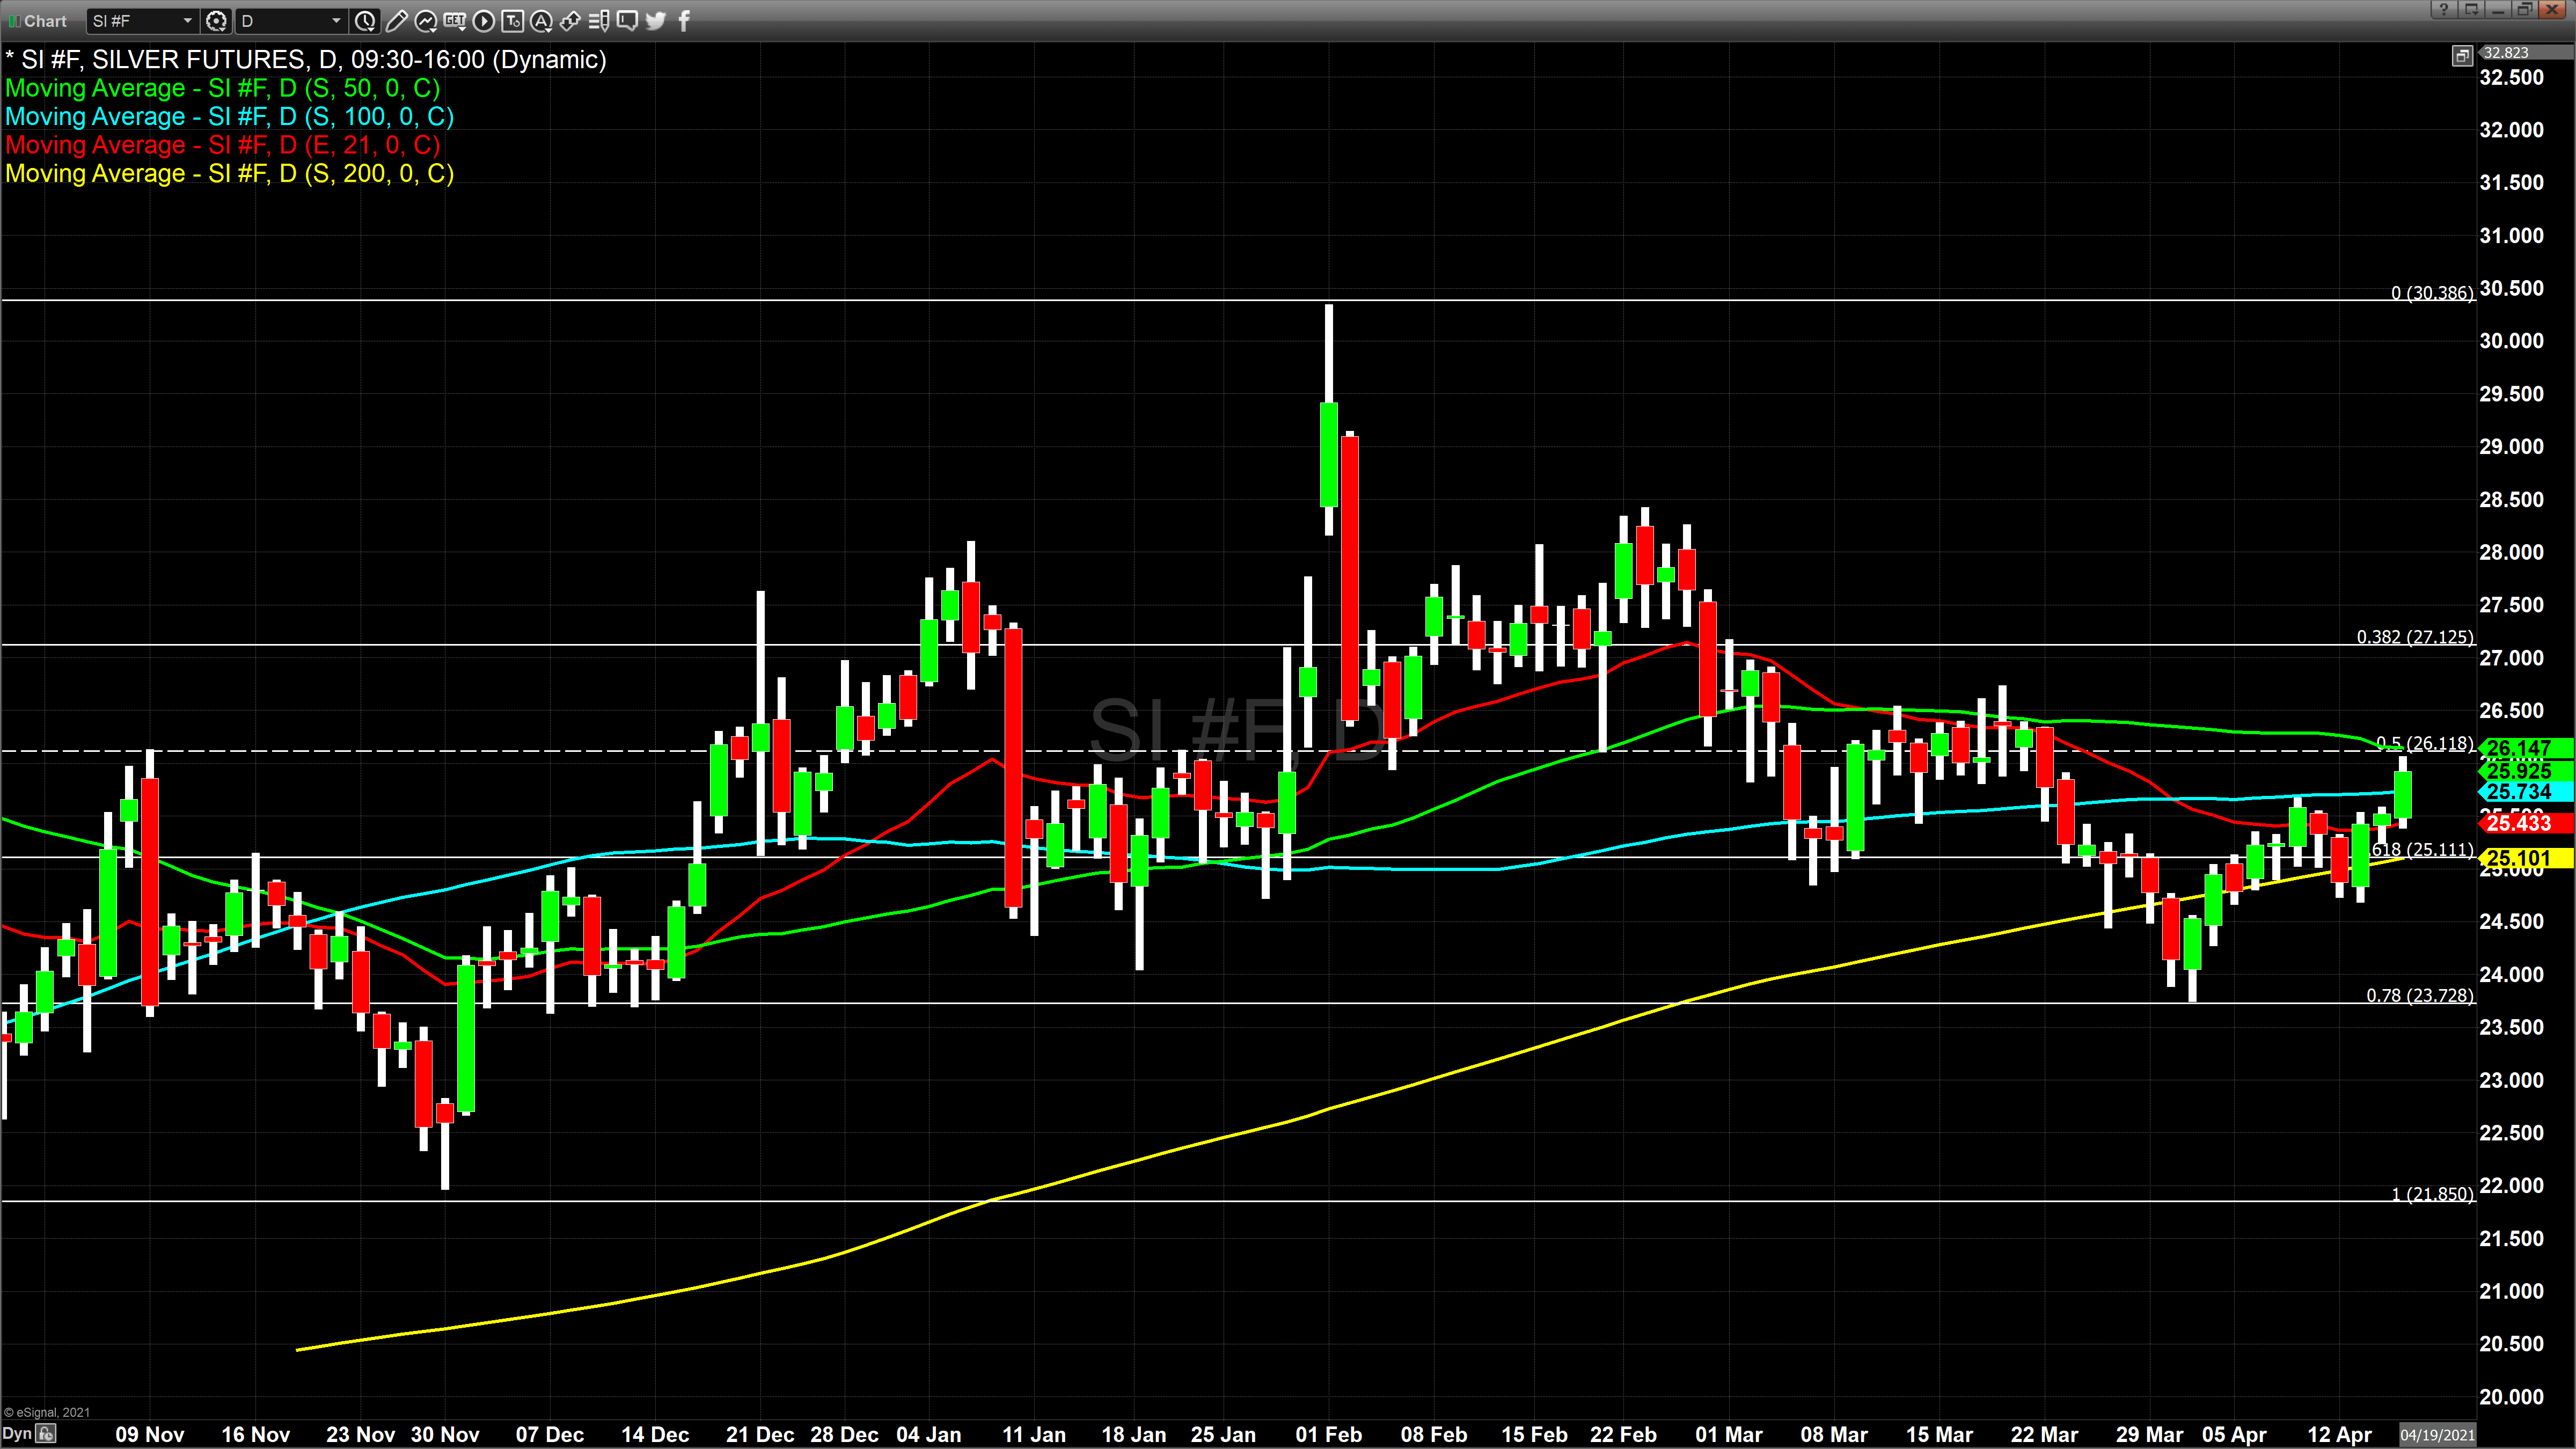The image size is (2576, 1449).
Task: Toggle the price pane pop-out icon
Action: point(2462,55)
